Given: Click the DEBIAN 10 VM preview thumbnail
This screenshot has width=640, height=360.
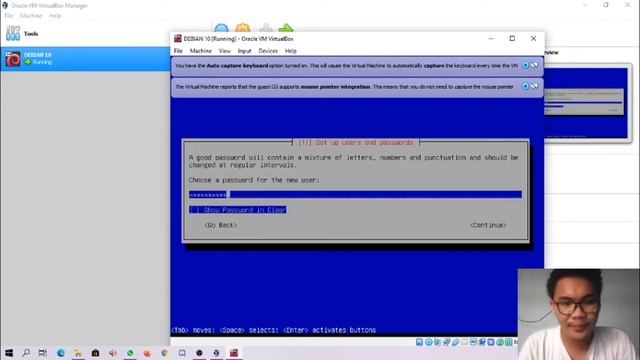Looking at the screenshot, I should tap(586, 103).
